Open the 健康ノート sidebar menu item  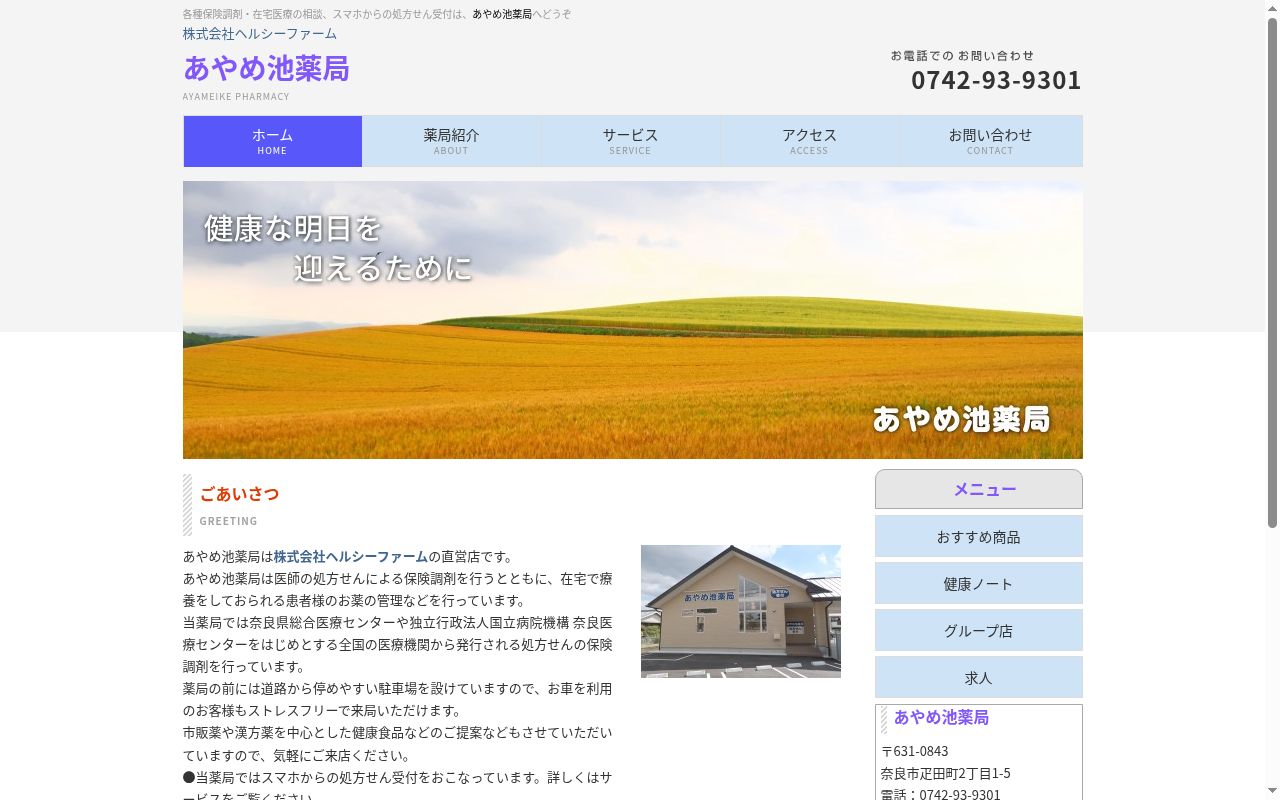[x=978, y=583]
